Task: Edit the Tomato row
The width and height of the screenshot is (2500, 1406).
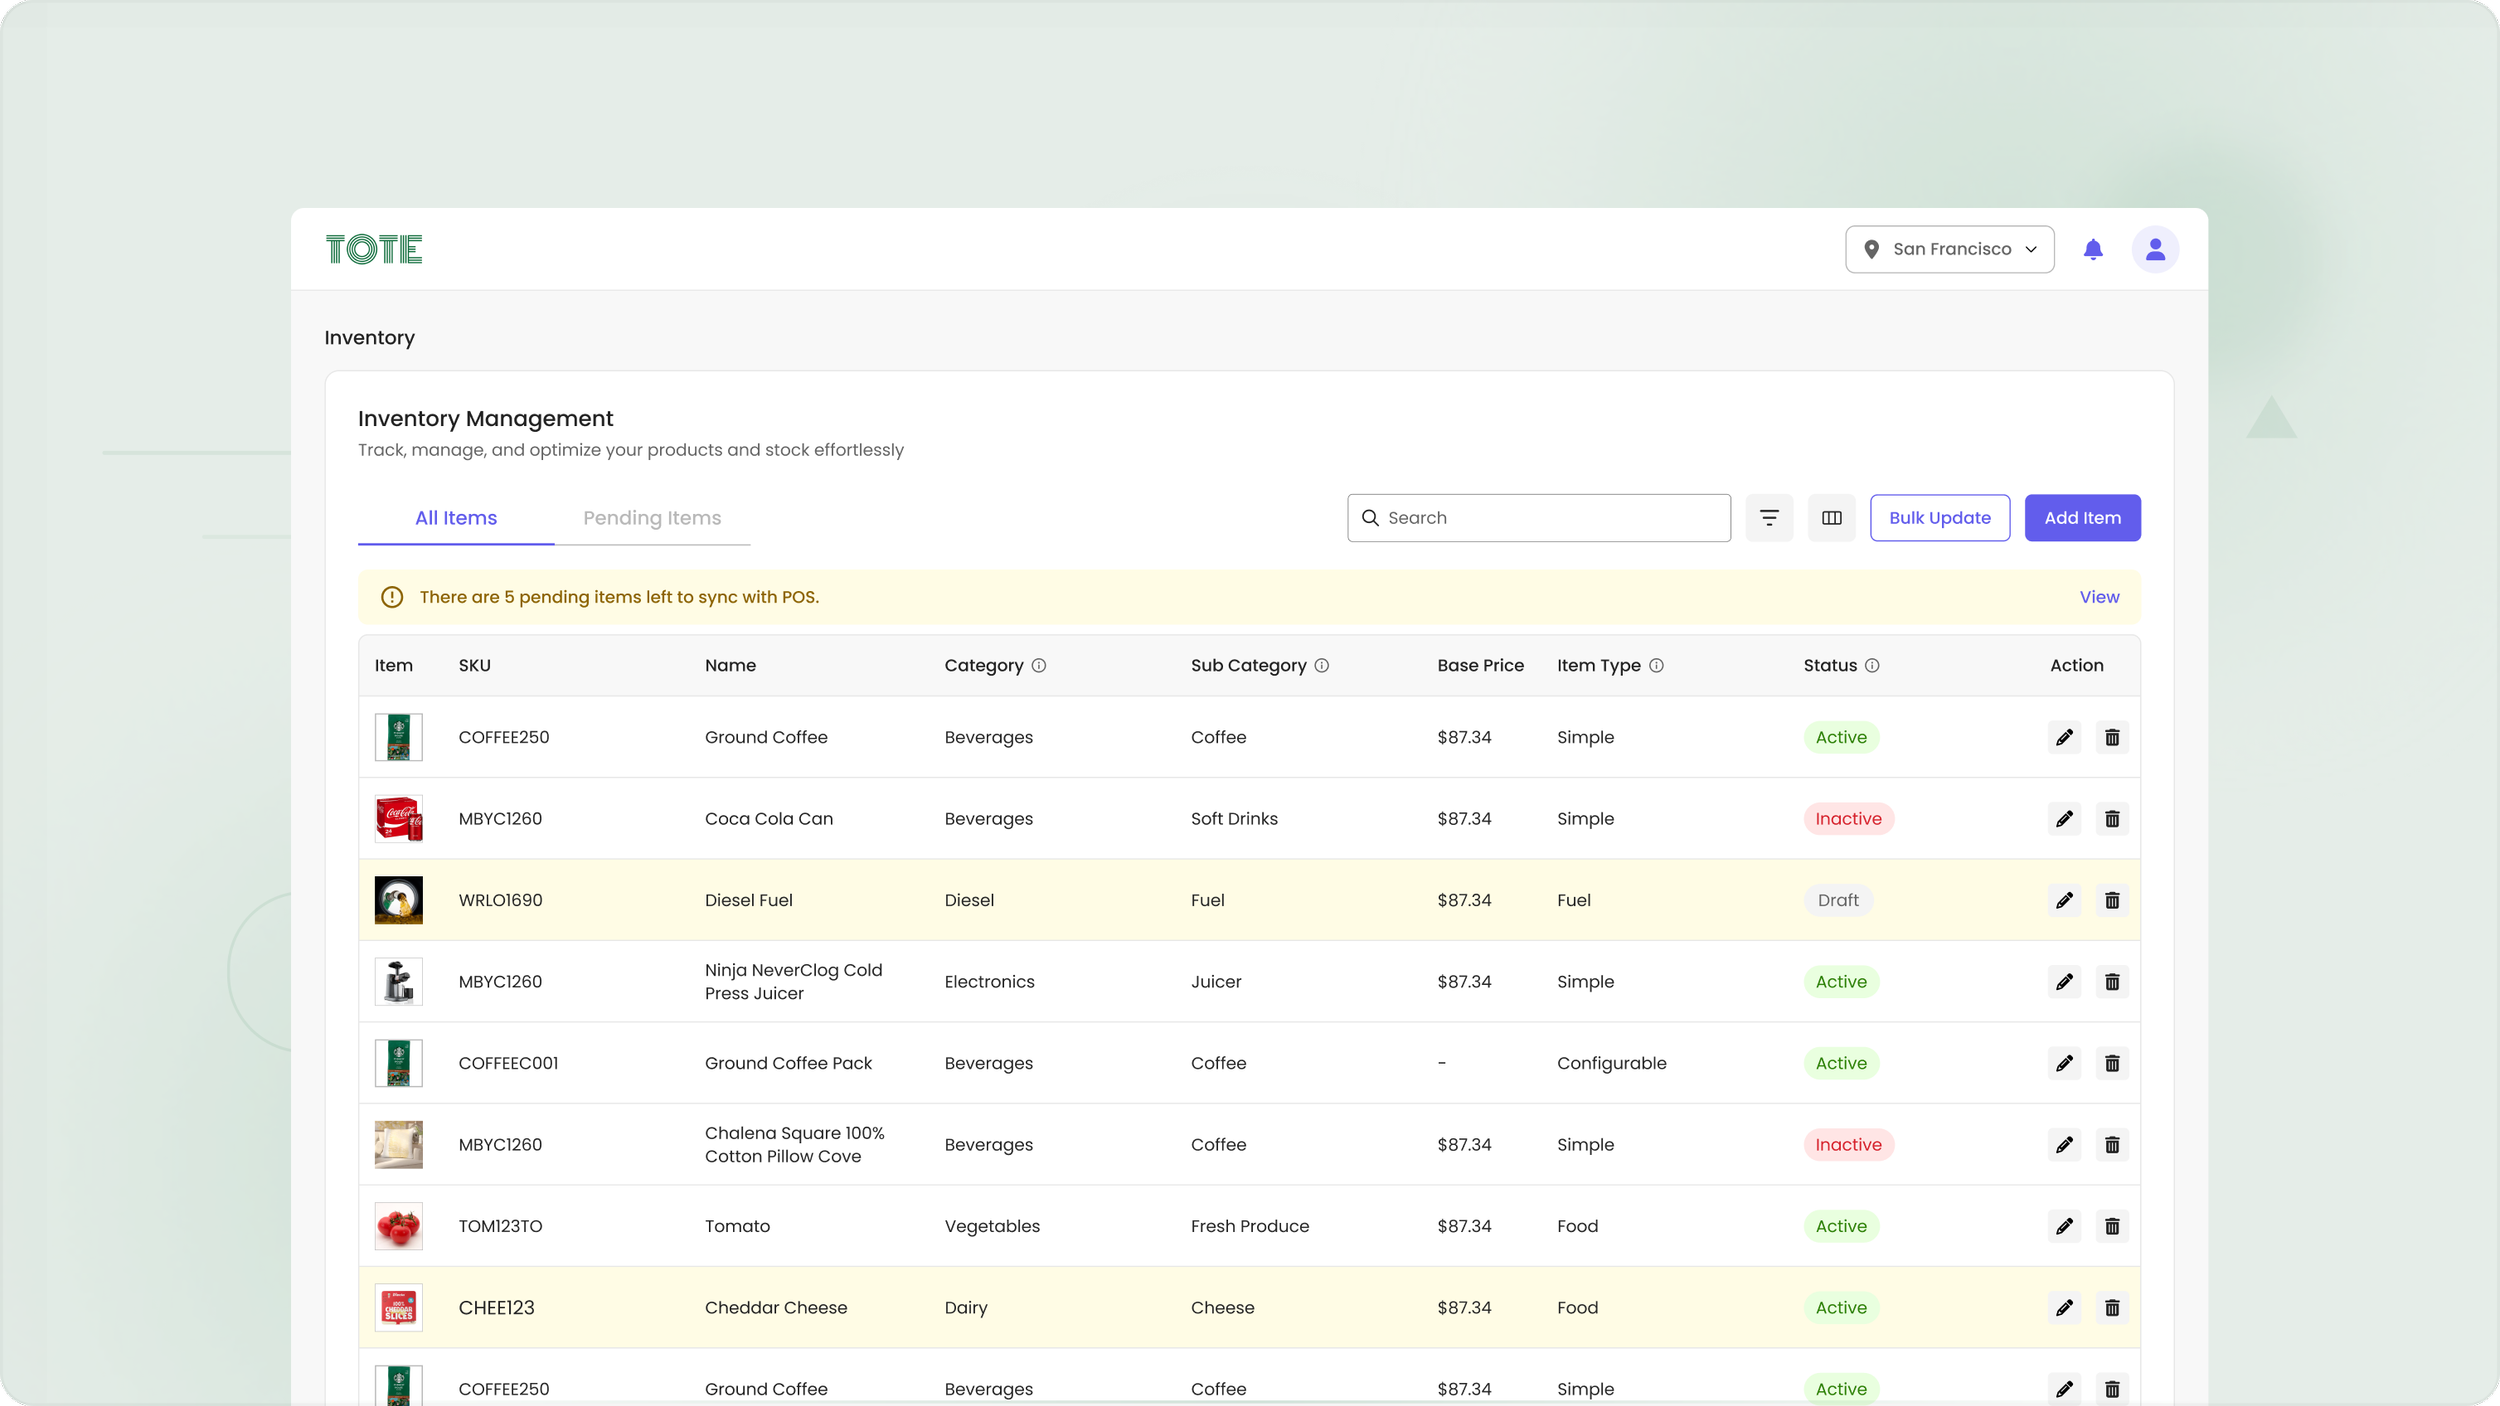Action: (x=2064, y=1227)
